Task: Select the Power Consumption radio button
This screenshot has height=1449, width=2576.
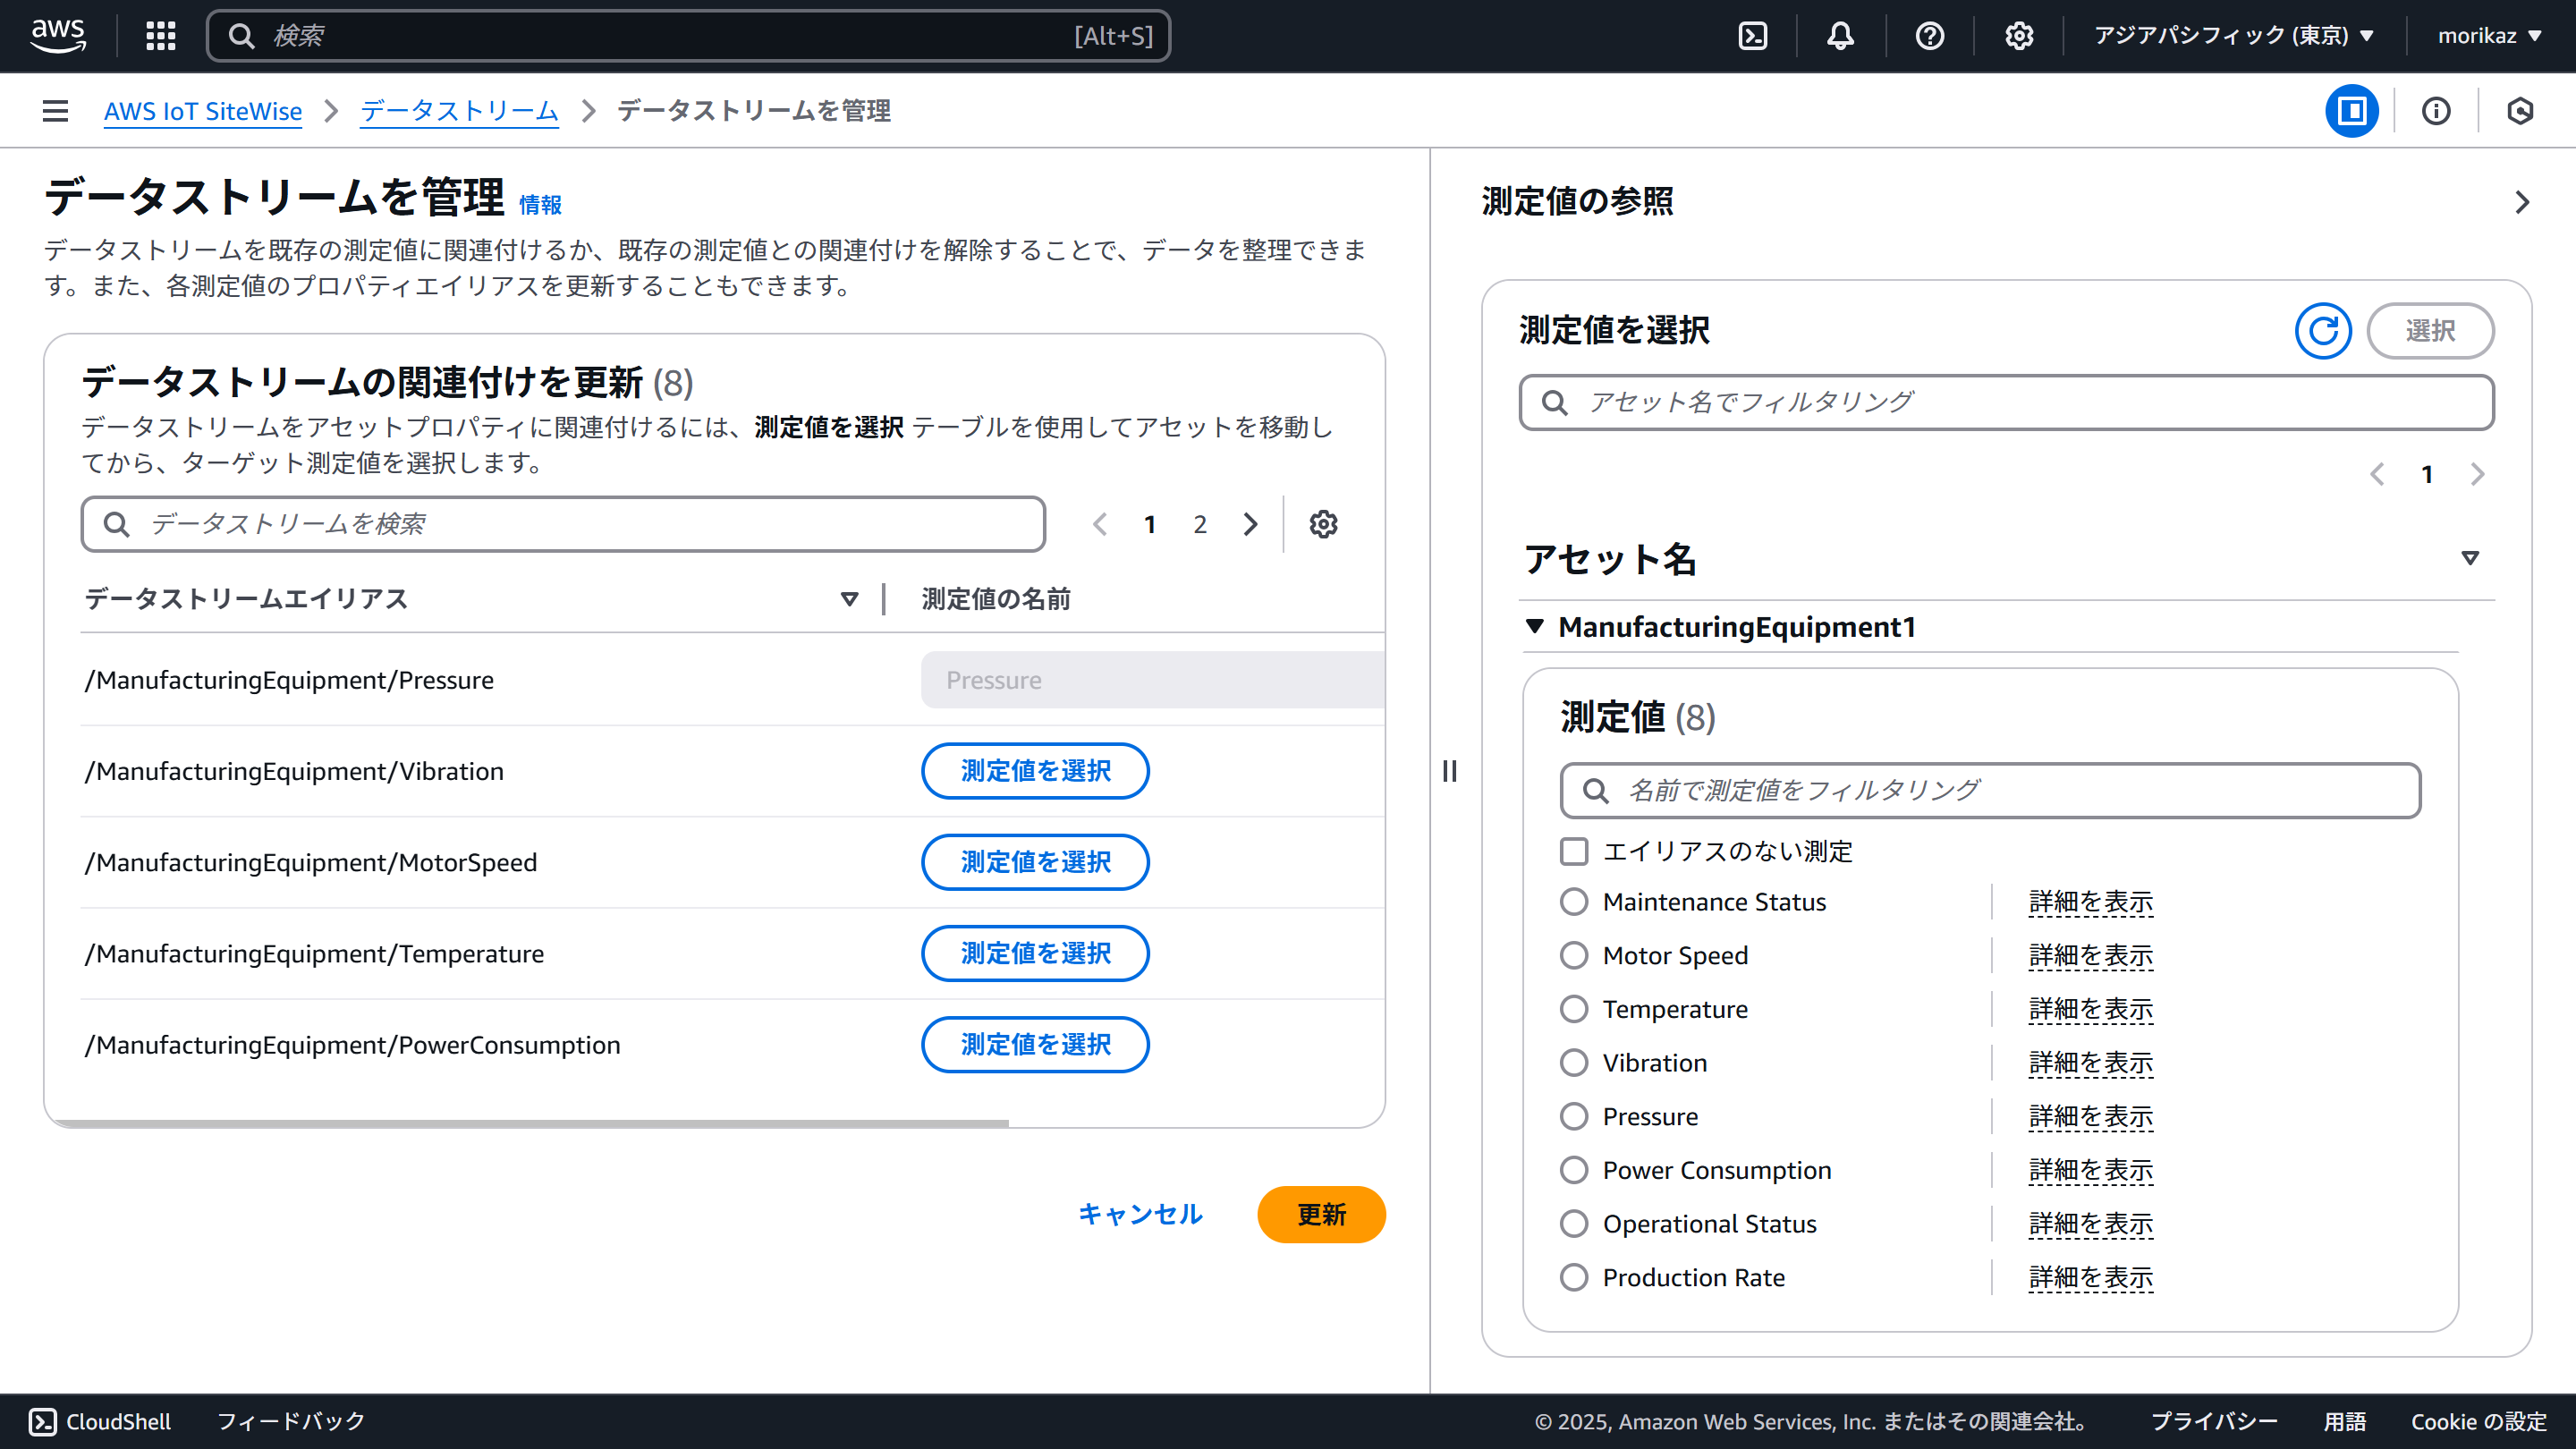Action: (x=1574, y=1170)
